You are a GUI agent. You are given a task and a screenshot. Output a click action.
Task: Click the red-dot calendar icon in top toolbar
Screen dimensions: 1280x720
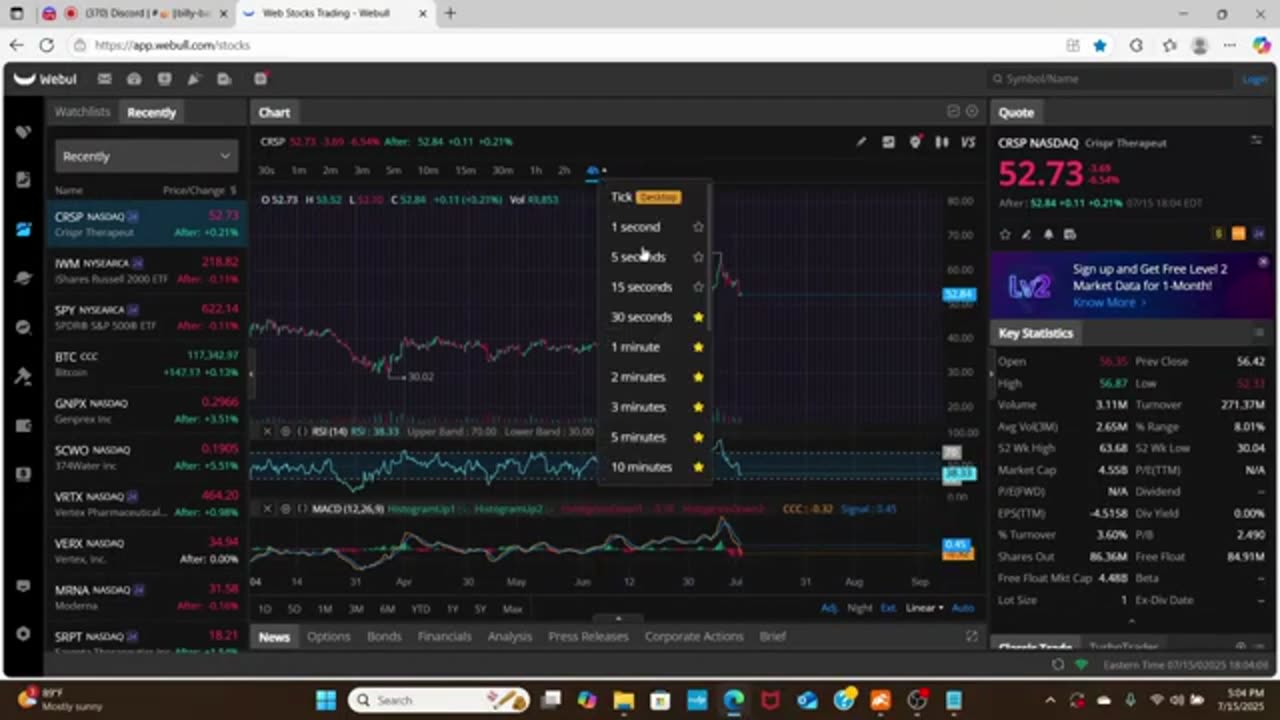[x=260, y=79]
